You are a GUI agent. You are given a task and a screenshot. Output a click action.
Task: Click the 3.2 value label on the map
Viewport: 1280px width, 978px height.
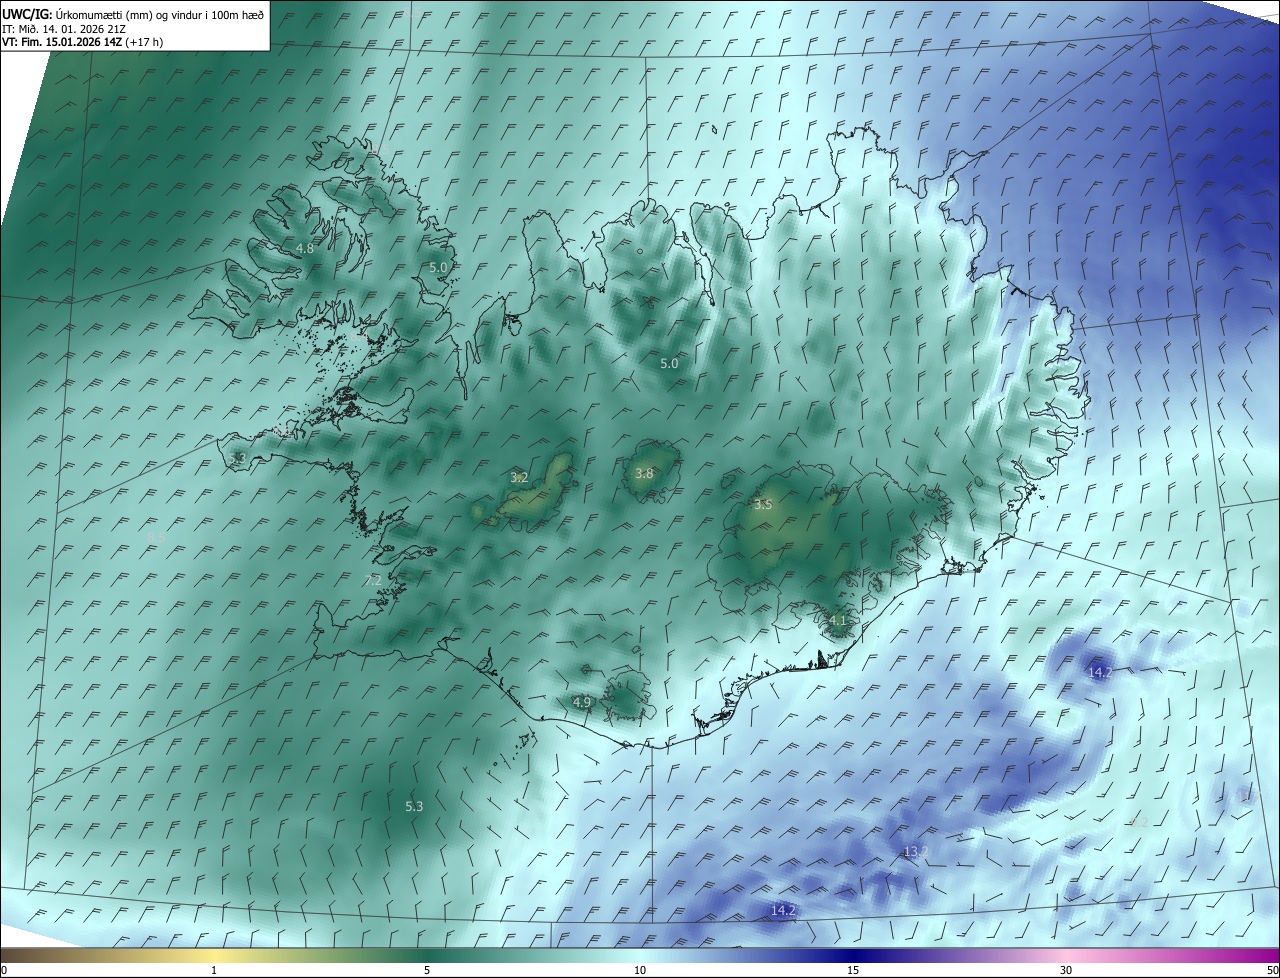pos(519,478)
